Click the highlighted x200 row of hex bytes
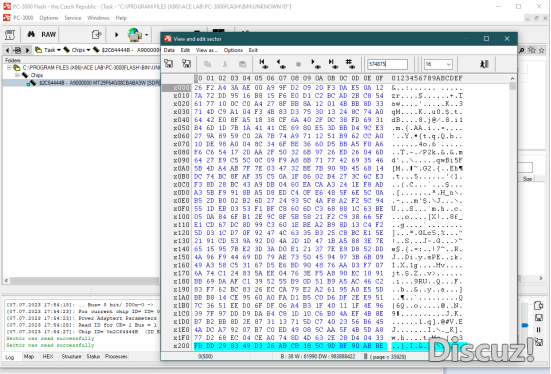 click(290, 346)
